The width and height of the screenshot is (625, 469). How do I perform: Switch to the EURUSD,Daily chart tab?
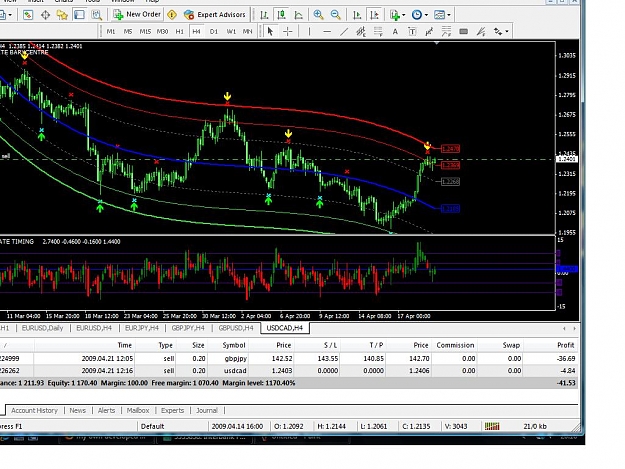click(43, 328)
